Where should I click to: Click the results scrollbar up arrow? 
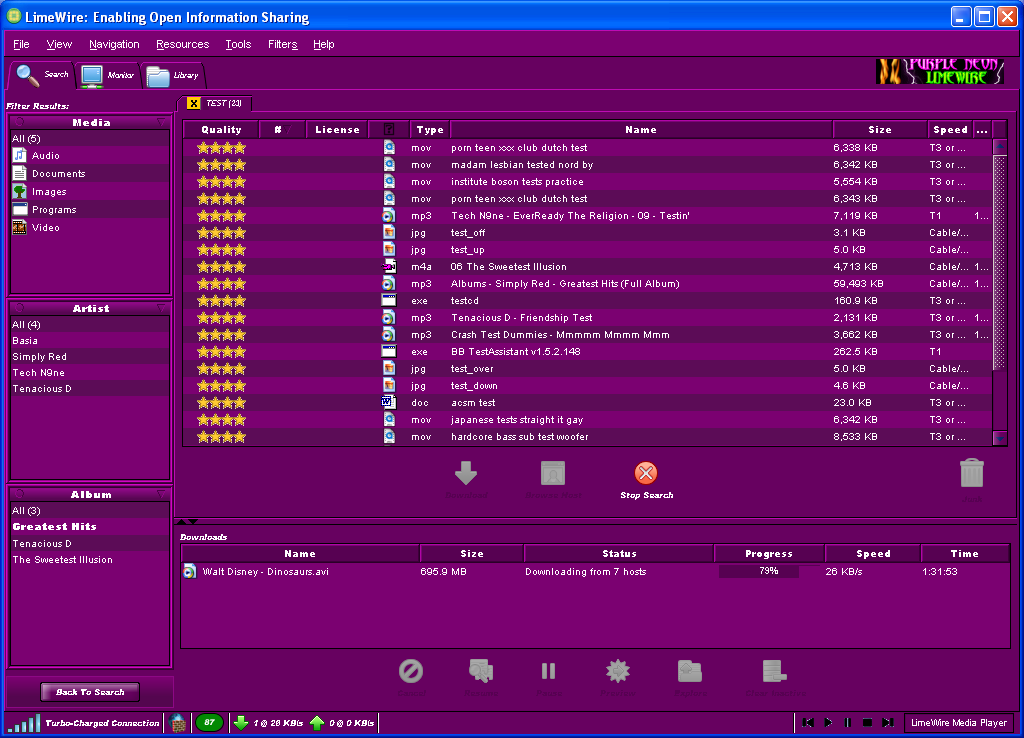pyautogui.click(x=999, y=146)
